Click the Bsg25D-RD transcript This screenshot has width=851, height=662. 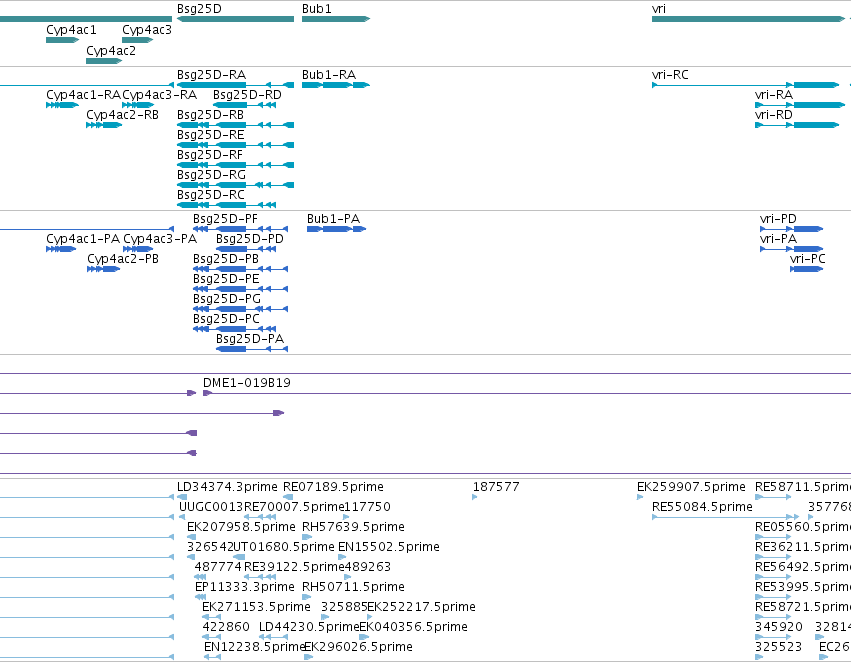(244, 105)
